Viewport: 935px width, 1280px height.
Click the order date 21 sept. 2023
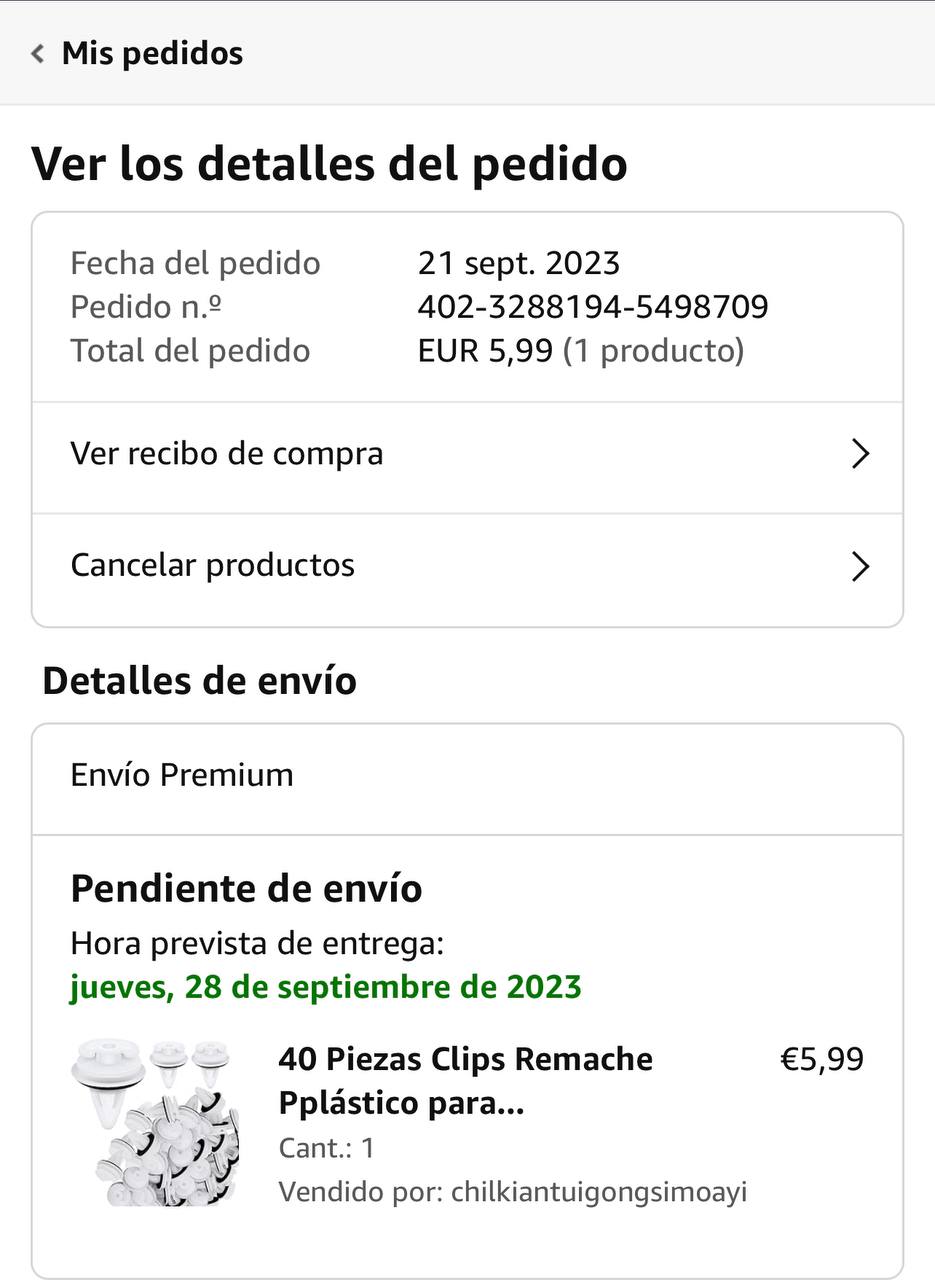[518, 263]
